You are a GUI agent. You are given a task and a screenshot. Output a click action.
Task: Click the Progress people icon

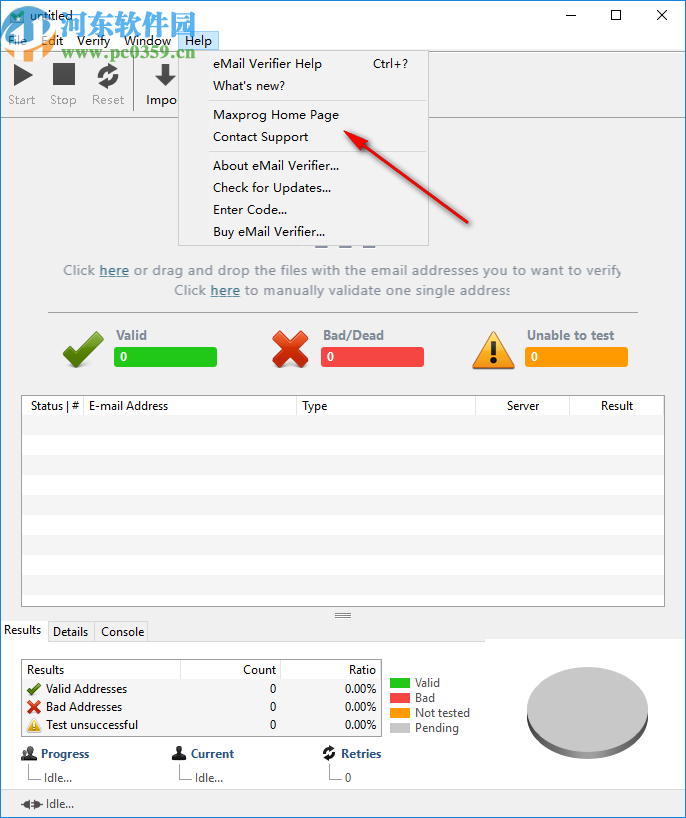29,753
